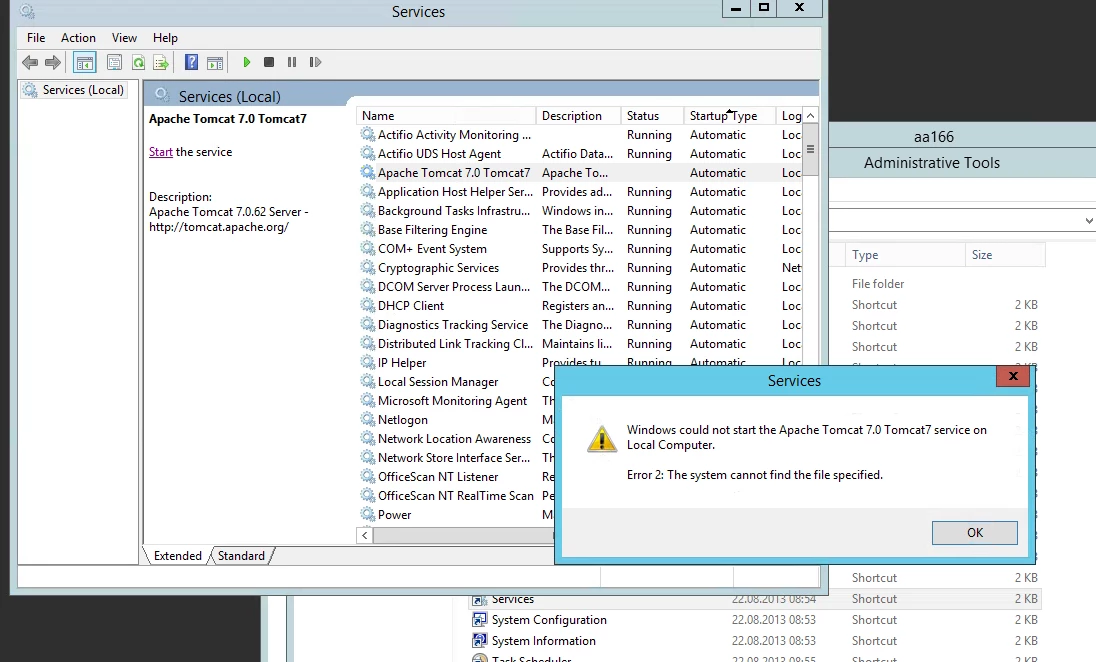Viewport: 1096px width, 662px height.
Task: Select COM+ Event System service
Action: pos(580,249)
